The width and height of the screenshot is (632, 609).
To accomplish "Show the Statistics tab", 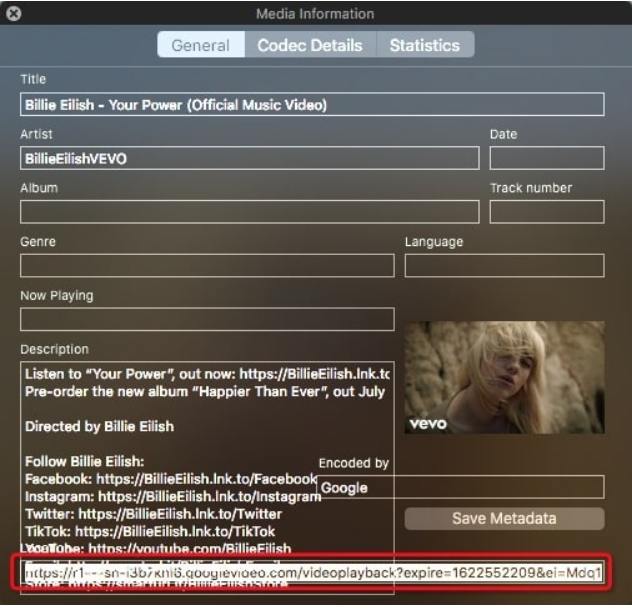I will click(x=424, y=45).
